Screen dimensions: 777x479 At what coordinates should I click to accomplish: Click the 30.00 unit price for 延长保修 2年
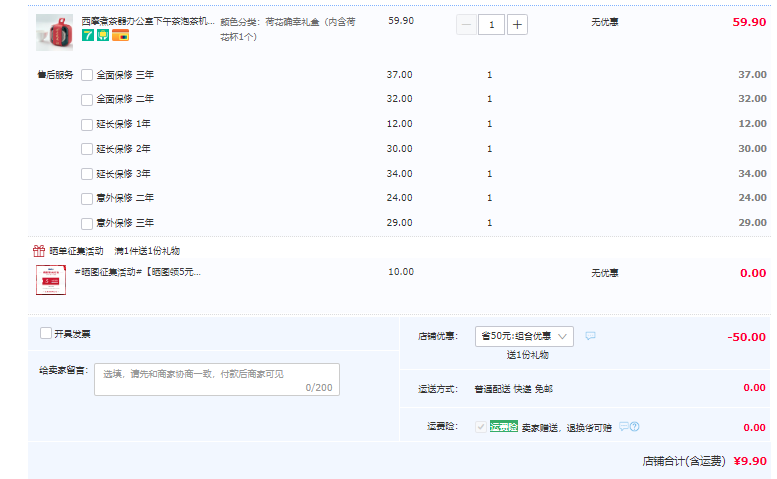pos(399,149)
